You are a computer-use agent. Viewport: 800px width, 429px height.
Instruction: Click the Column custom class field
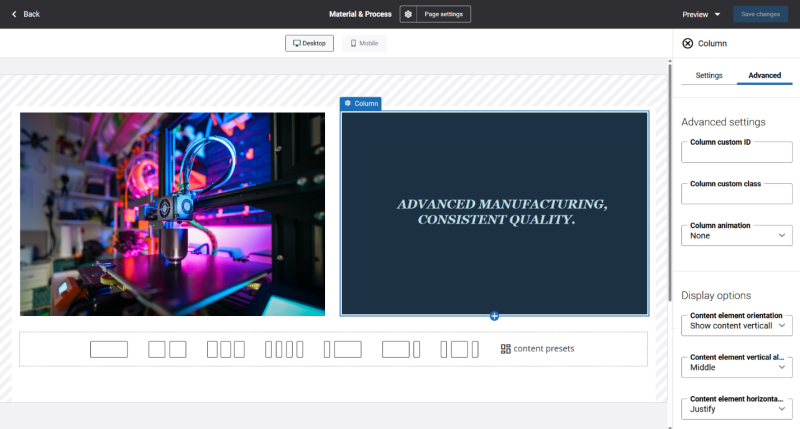pos(736,194)
